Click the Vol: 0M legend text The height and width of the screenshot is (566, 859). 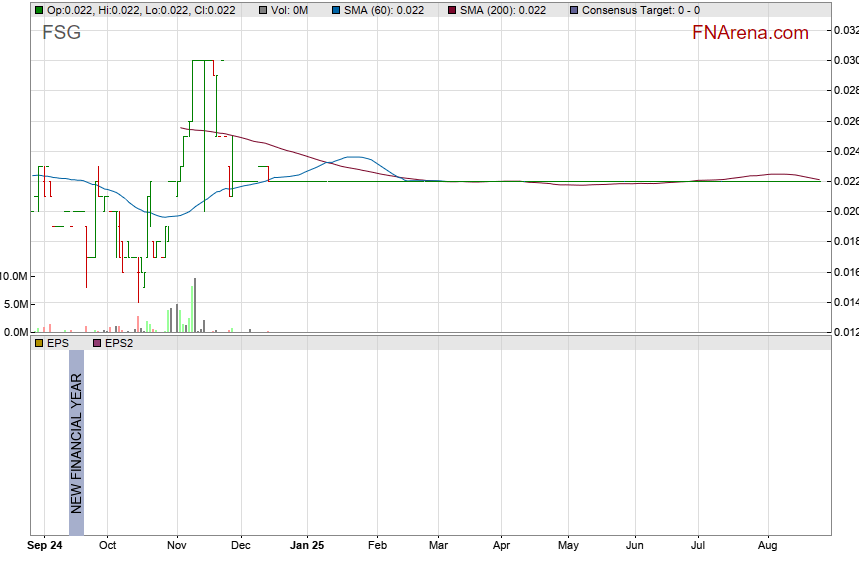[x=291, y=10]
